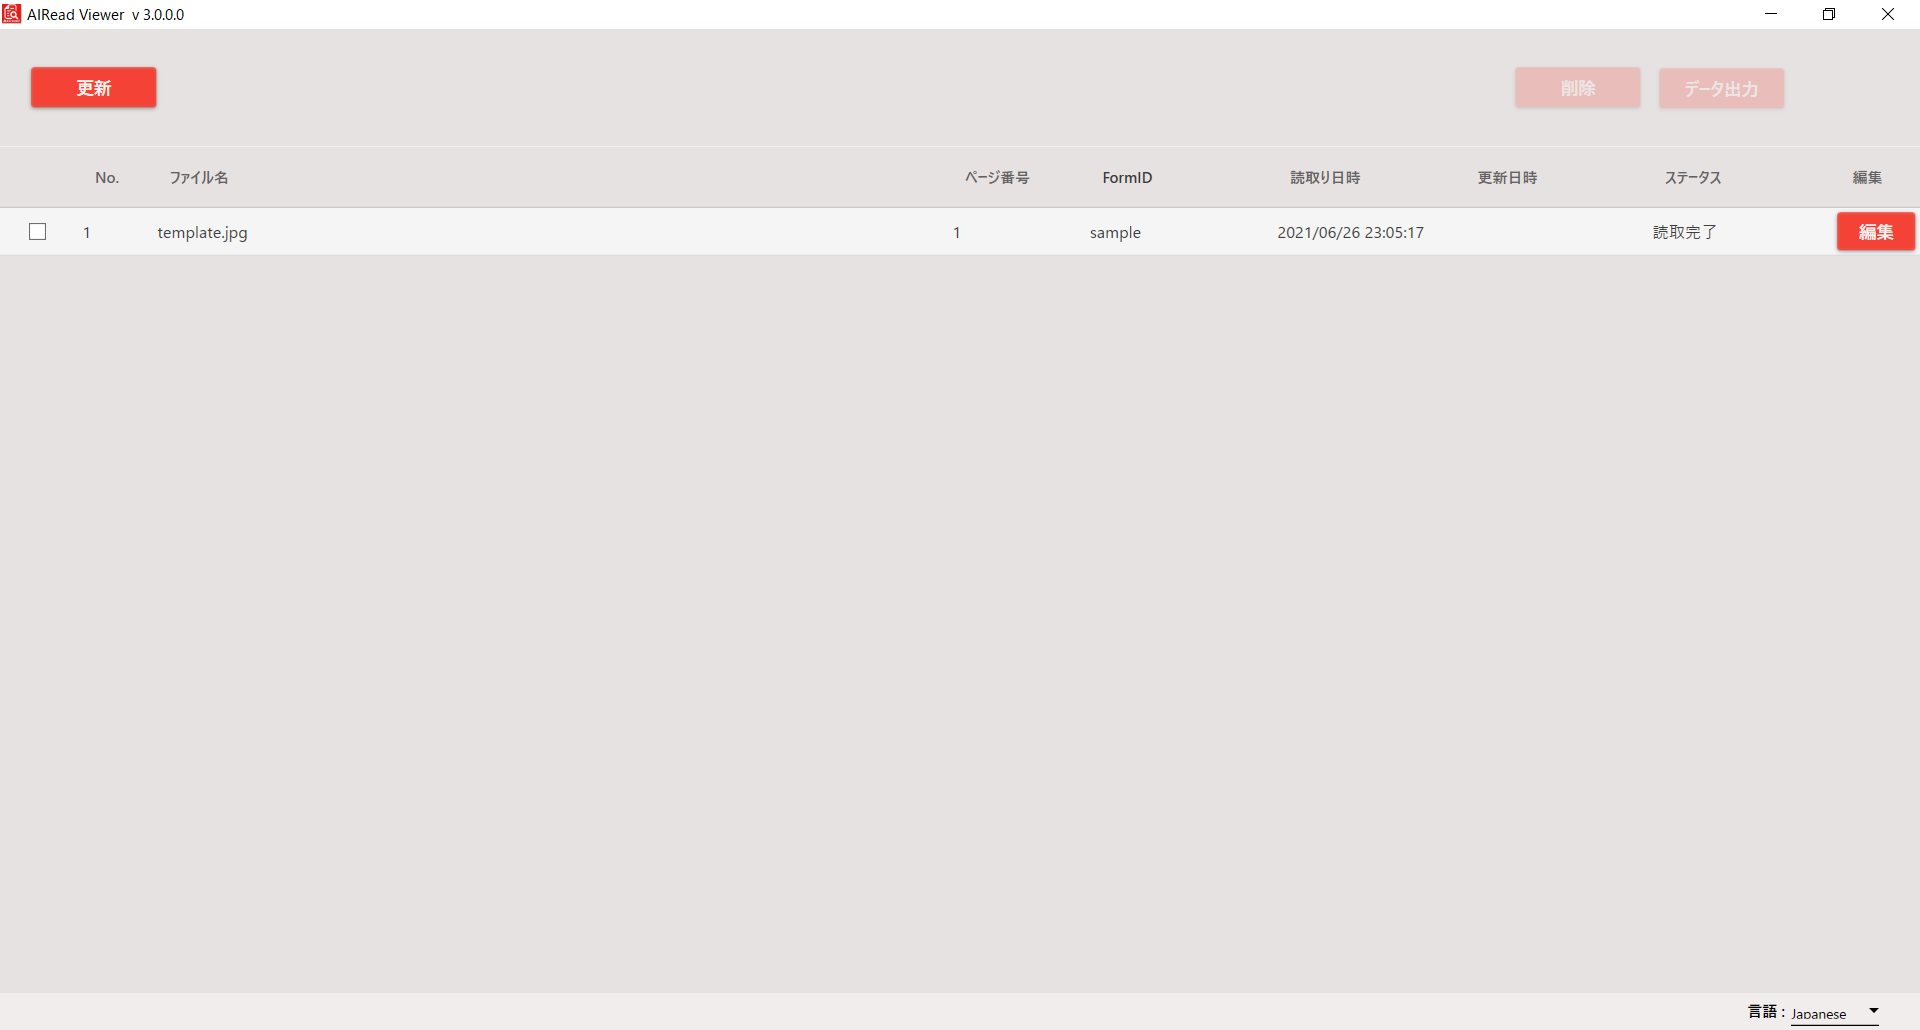Viewport: 1920px width, 1030px height.
Task: Click the データ出力 (Data Export) button
Action: (x=1721, y=88)
